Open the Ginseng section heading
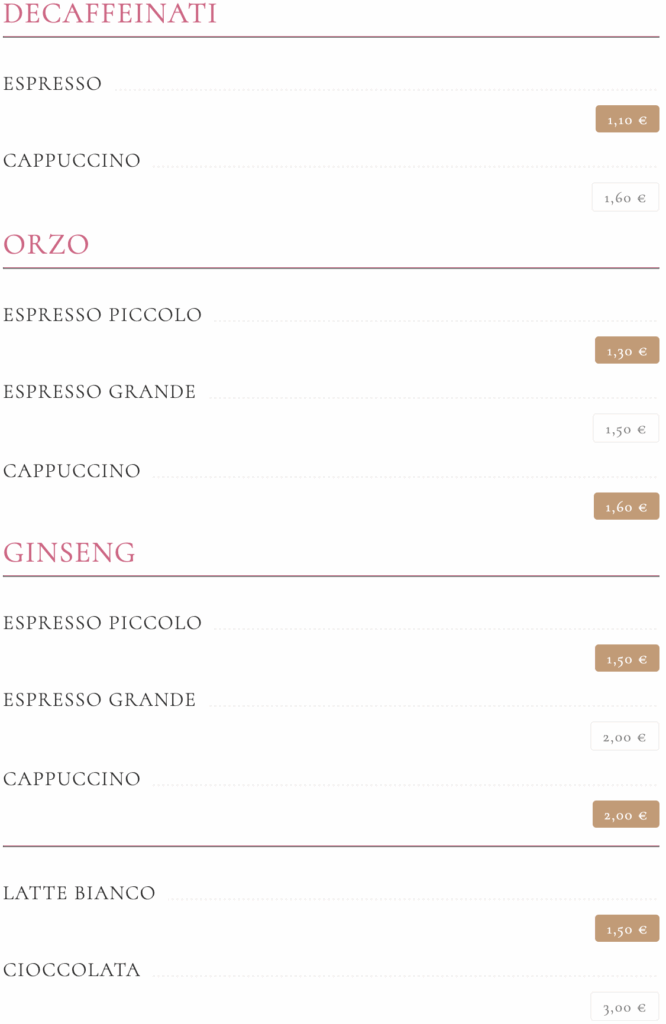The height and width of the screenshot is (1024, 666). tap(69, 553)
